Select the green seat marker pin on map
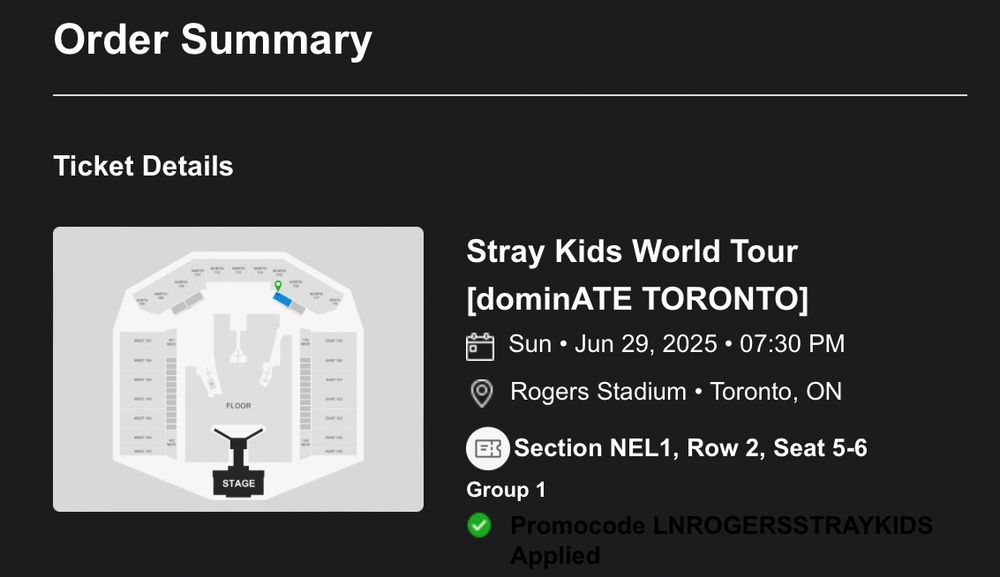 pos(278,286)
